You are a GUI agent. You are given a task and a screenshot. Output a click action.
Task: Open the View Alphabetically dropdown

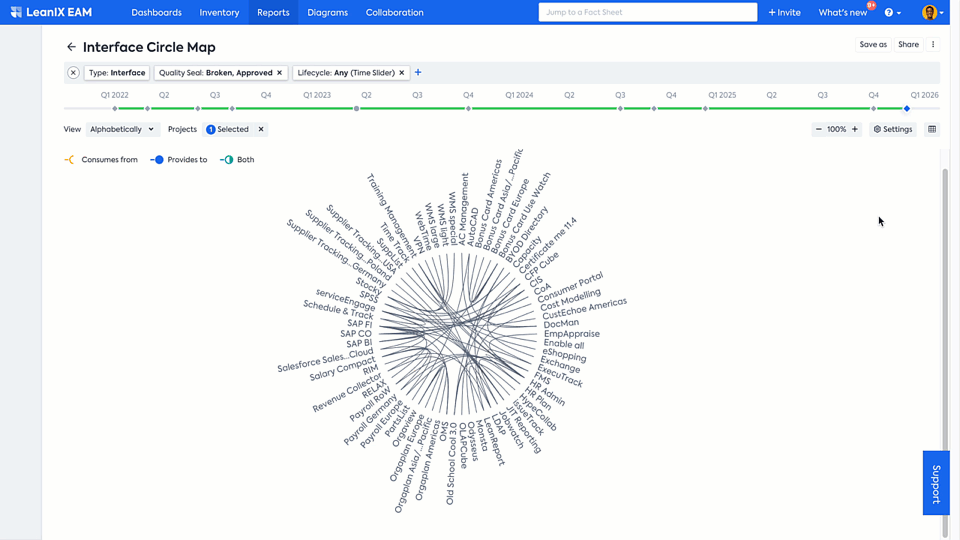coord(122,129)
